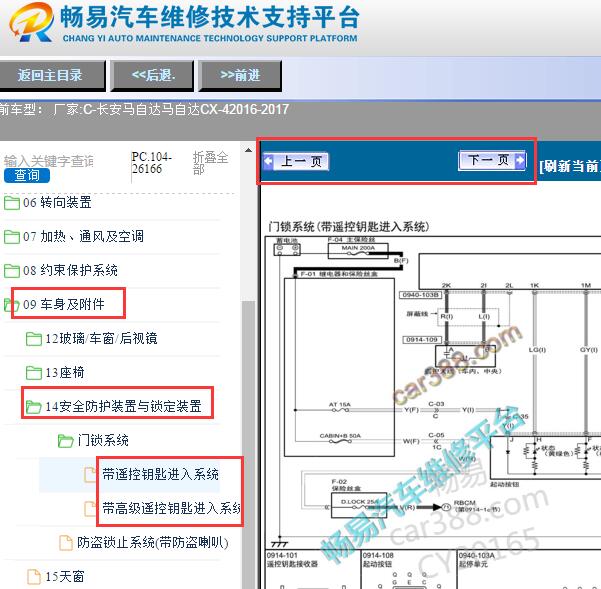Click the D.LOCK 25A fuse in diagram
The height and width of the screenshot is (589, 601).
359,505
